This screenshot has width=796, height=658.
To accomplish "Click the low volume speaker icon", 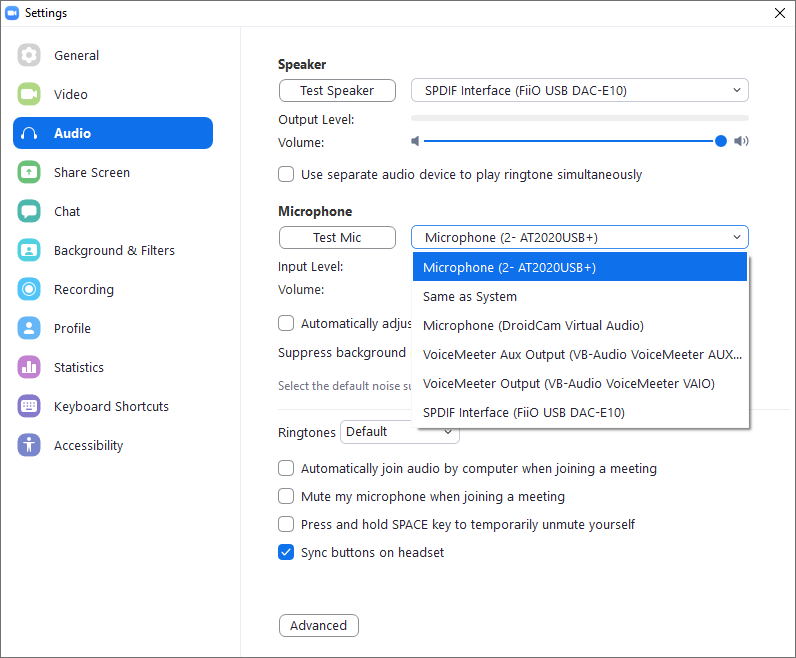I will (415, 141).
